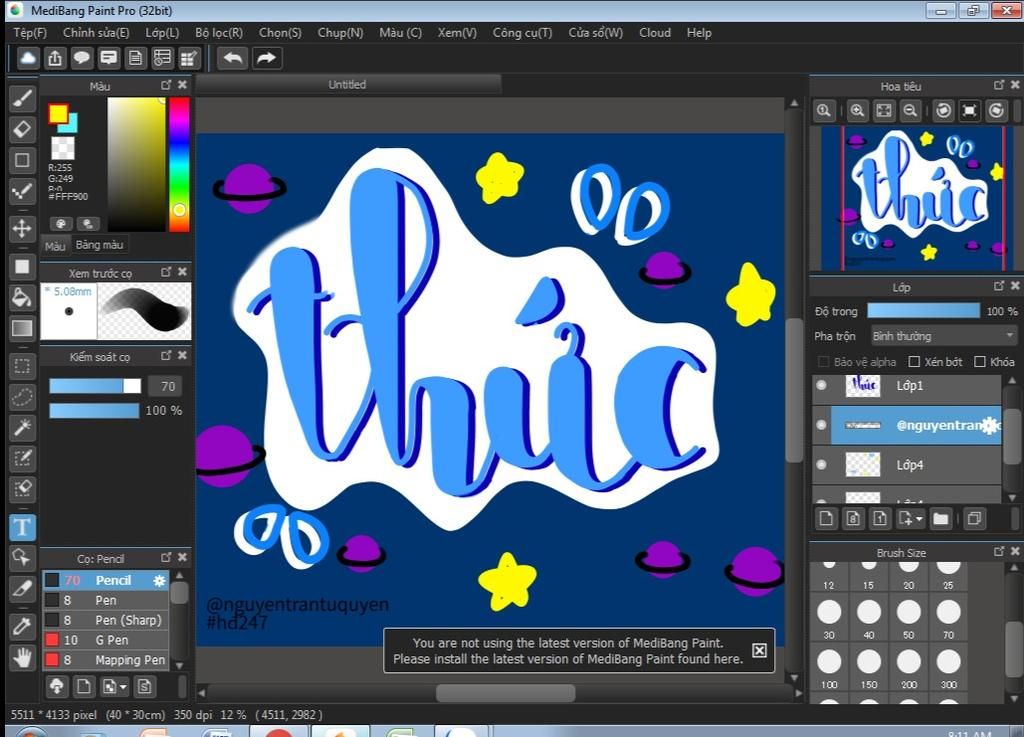
Task: Select the G Pen brush
Action: 106,640
